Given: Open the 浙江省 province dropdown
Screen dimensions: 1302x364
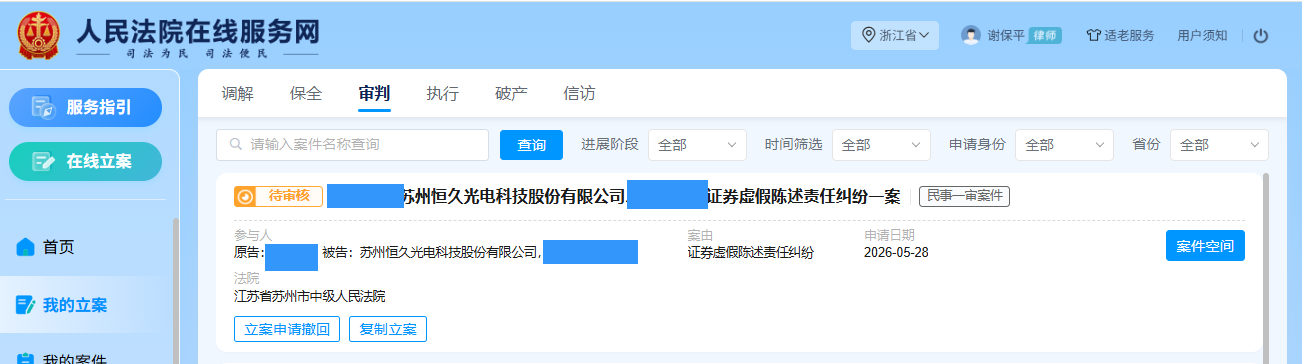Looking at the screenshot, I should [x=895, y=35].
